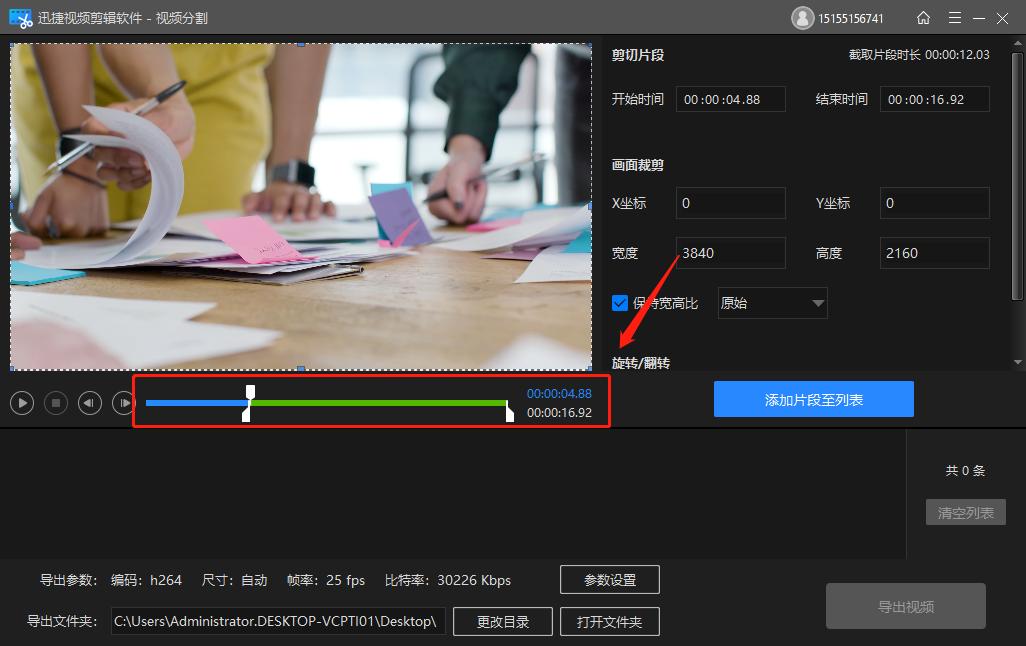This screenshot has width=1026, height=646.
Task: Toggle the 保持宽高比 checkbox
Action: coord(620,303)
